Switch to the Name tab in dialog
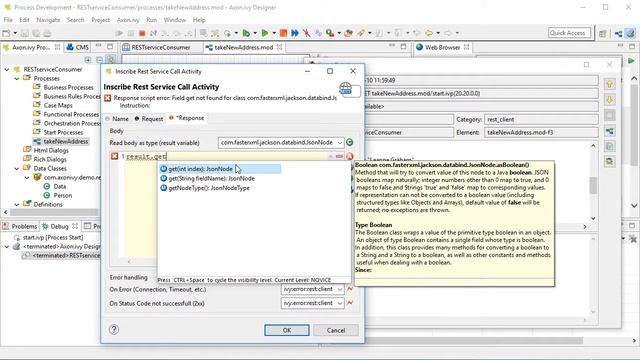Image resolution: width=640 pixels, height=360 pixels. click(117, 119)
